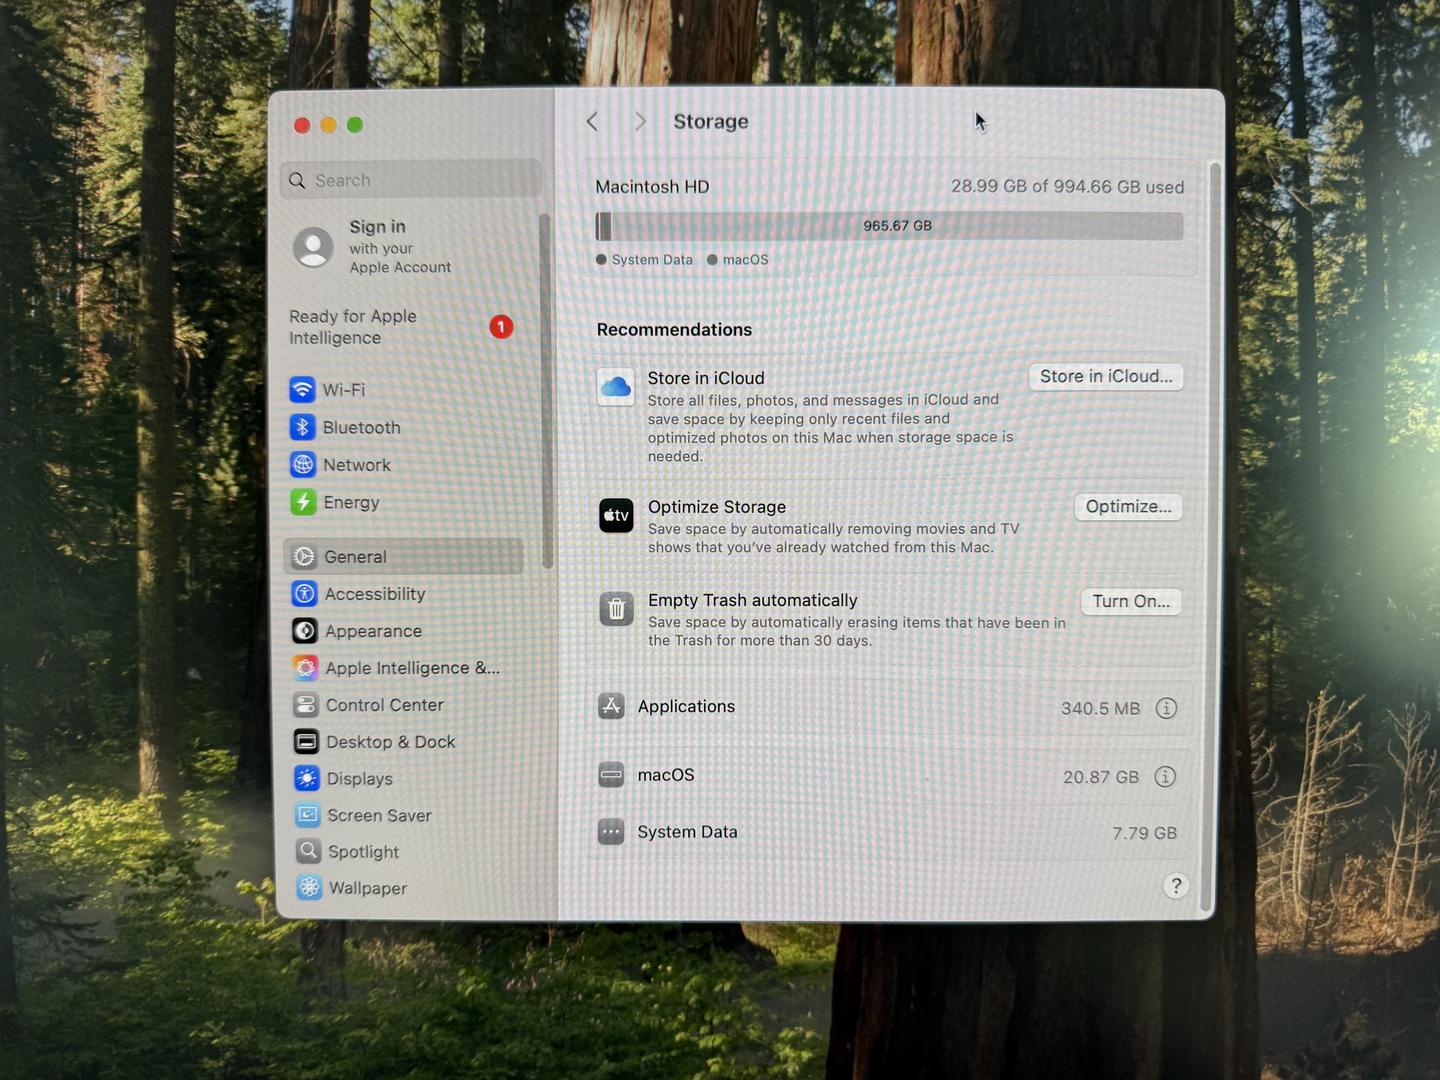Open the Wi-Fi settings icon
This screenshot has width=1440, height=1080.
(302, 390)
